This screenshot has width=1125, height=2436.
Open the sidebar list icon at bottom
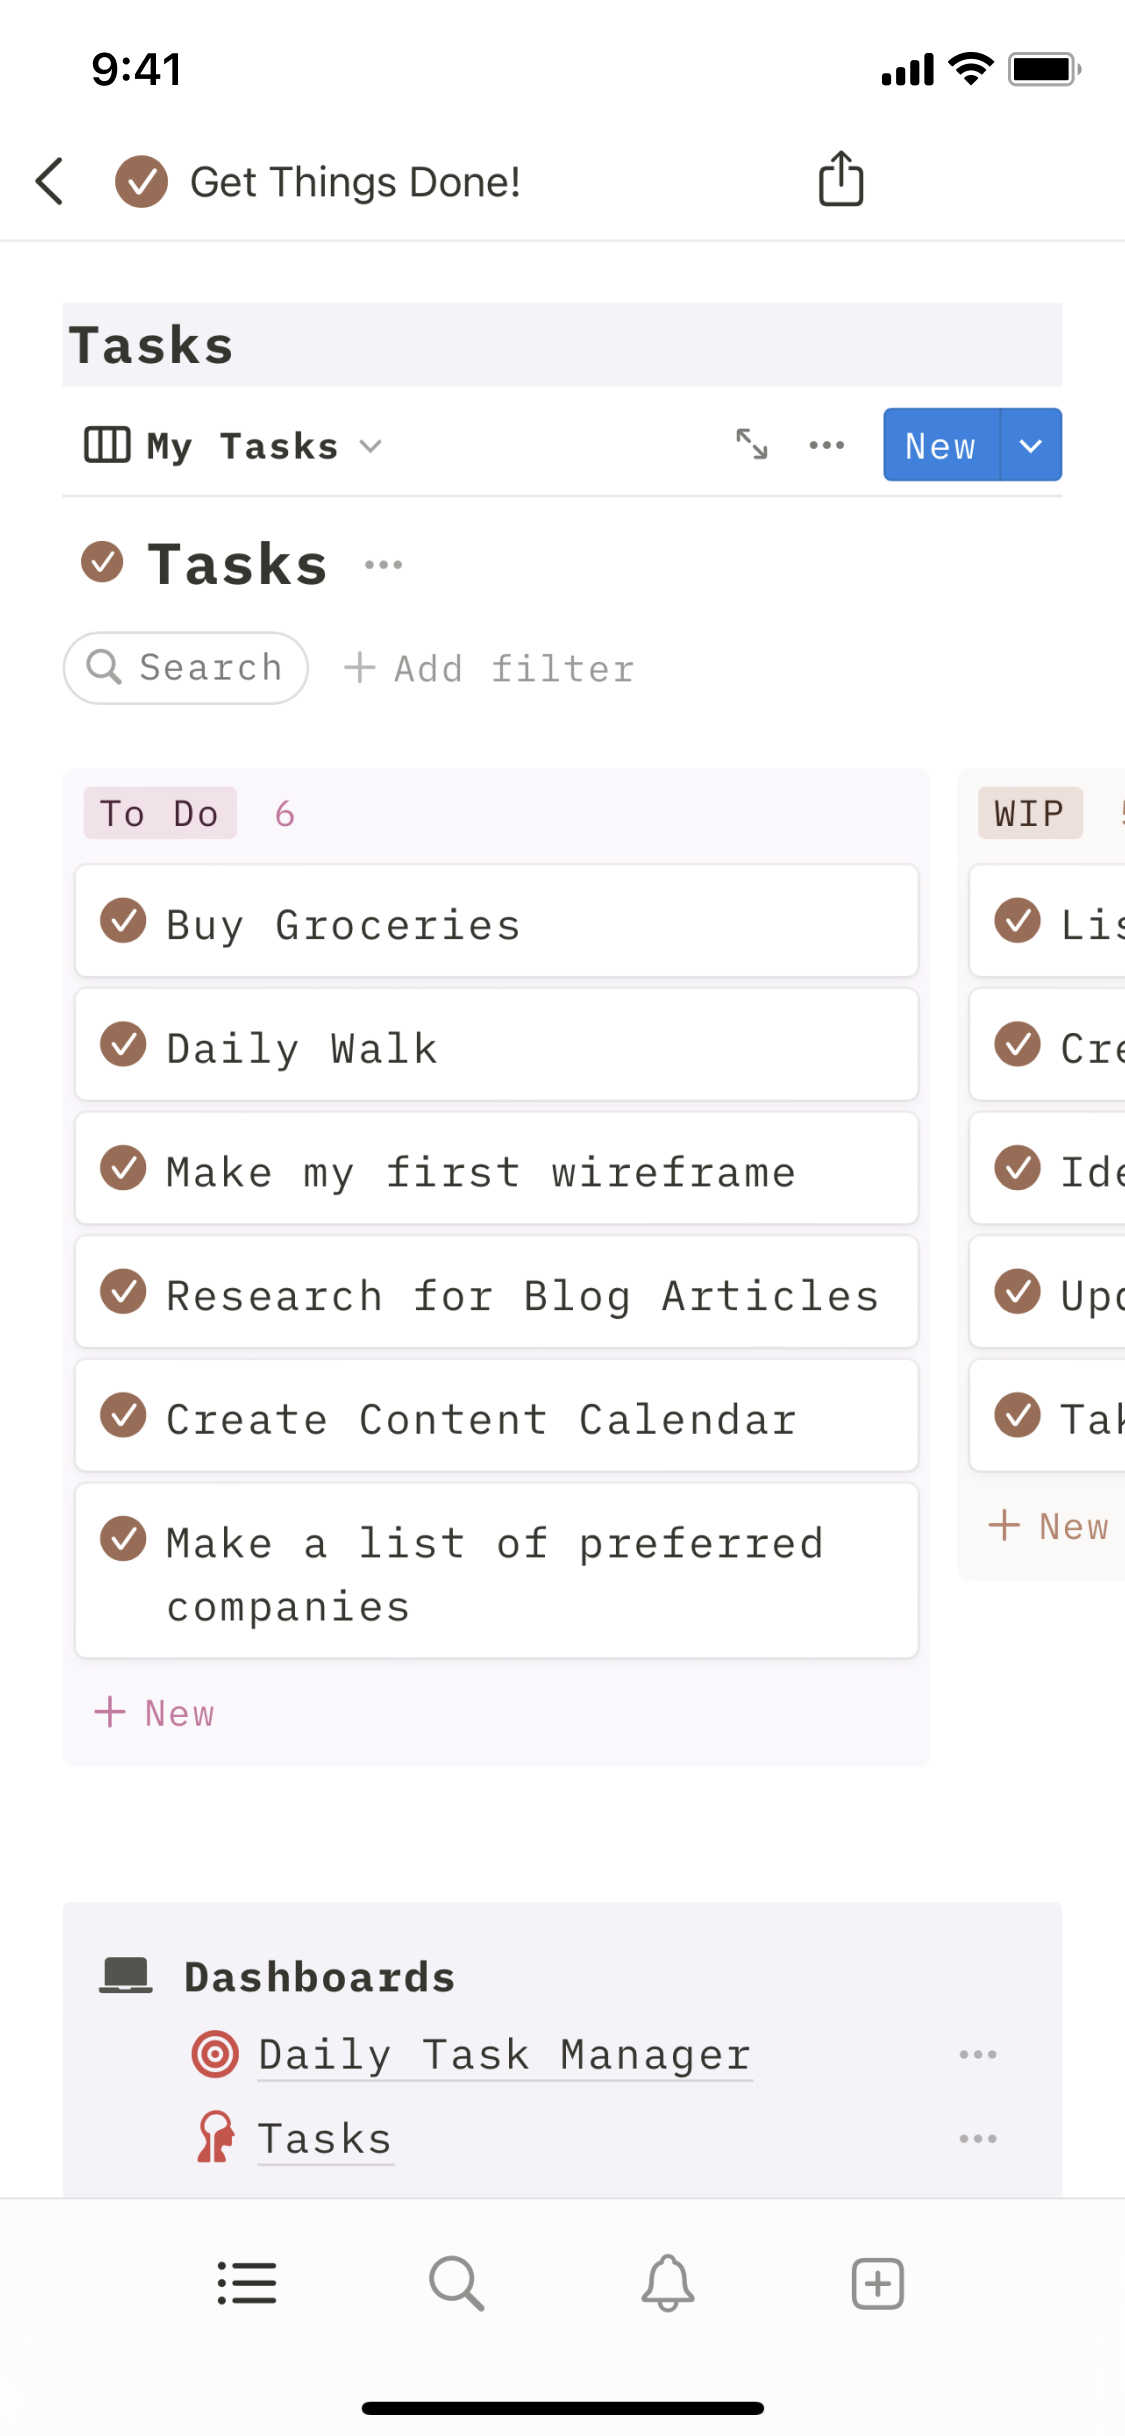point(247,2283)
